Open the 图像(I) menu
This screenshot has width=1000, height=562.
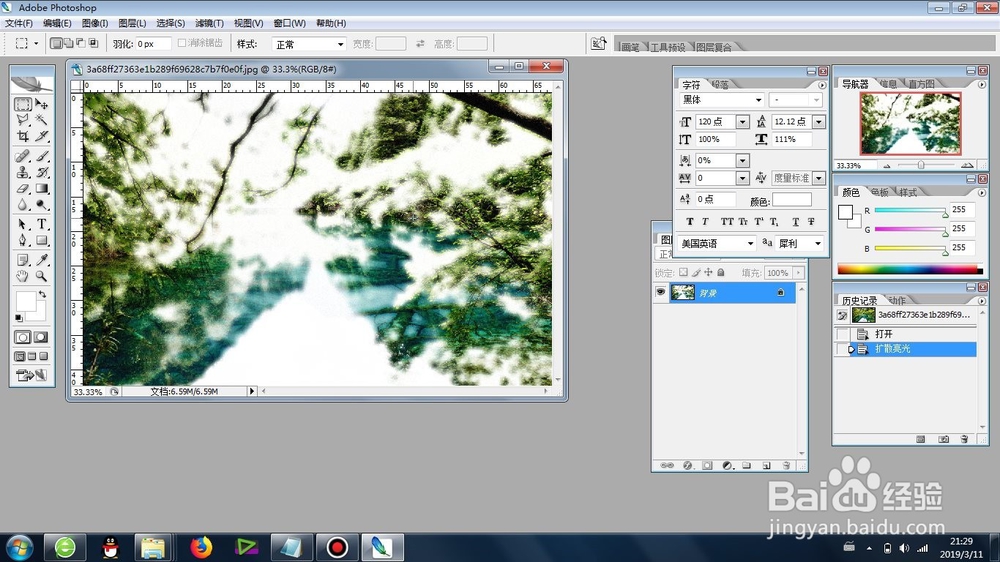tap(95, 23)
